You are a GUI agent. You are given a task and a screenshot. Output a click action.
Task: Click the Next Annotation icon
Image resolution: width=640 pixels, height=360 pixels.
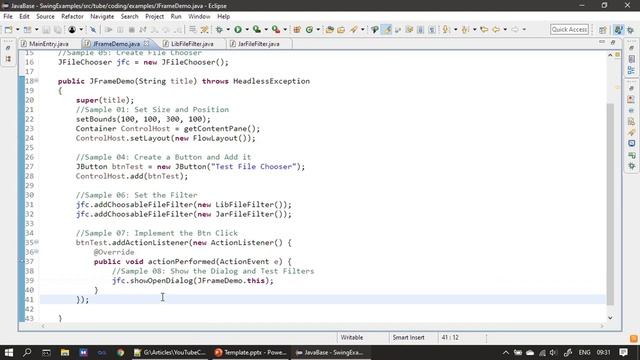(x=446, y=29)
